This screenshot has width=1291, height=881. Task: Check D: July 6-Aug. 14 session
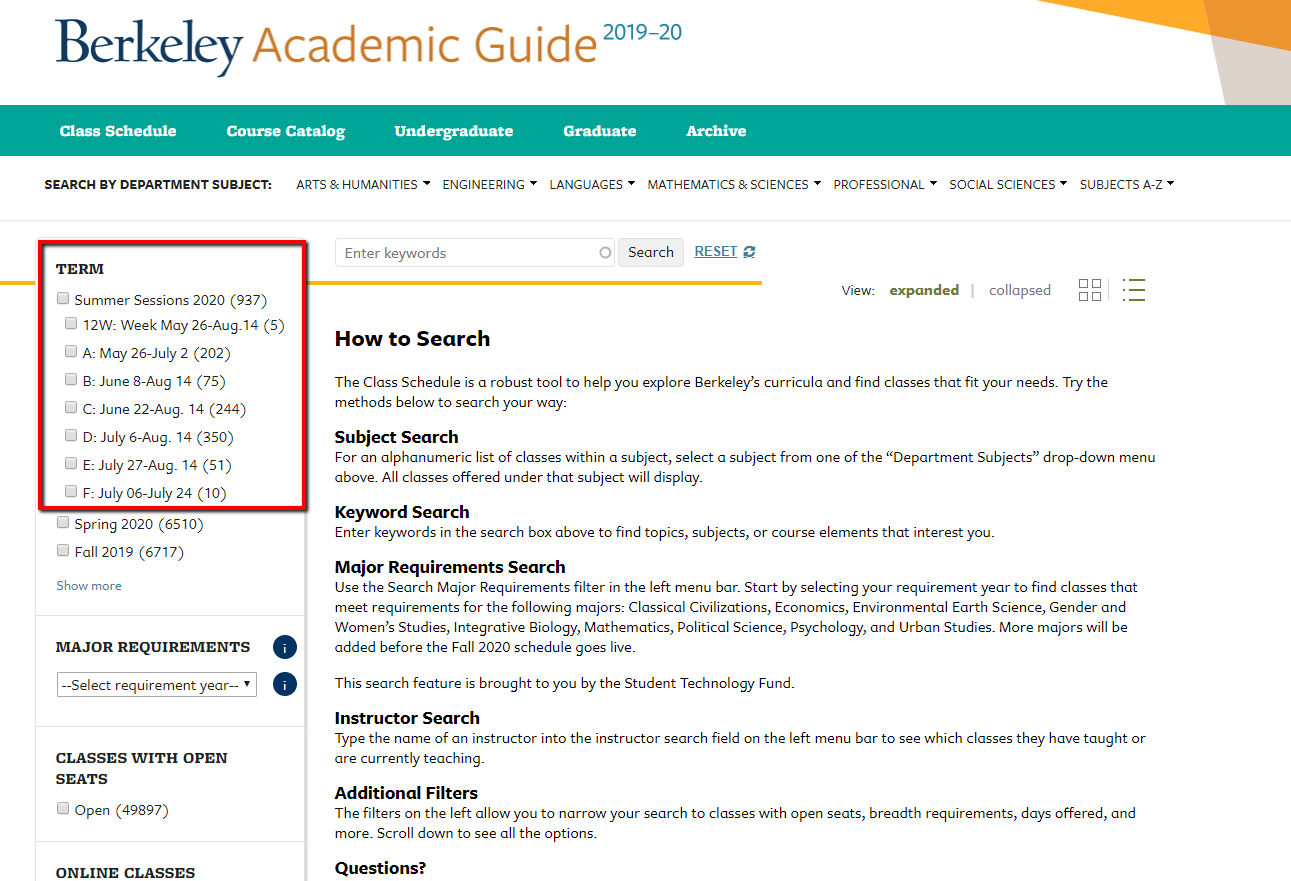pyautogui.click(x=71, y=435)
